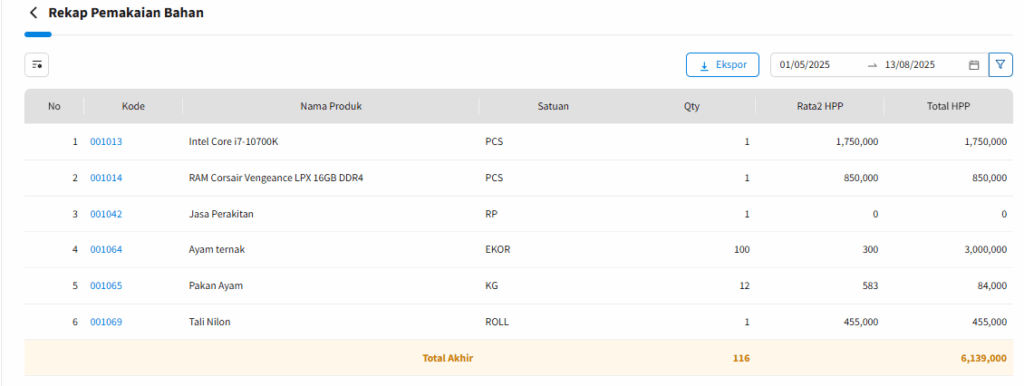Select the Jasa Perakitan product name
This screenshot has width=1024, height=386.
[x=221, y=214]
